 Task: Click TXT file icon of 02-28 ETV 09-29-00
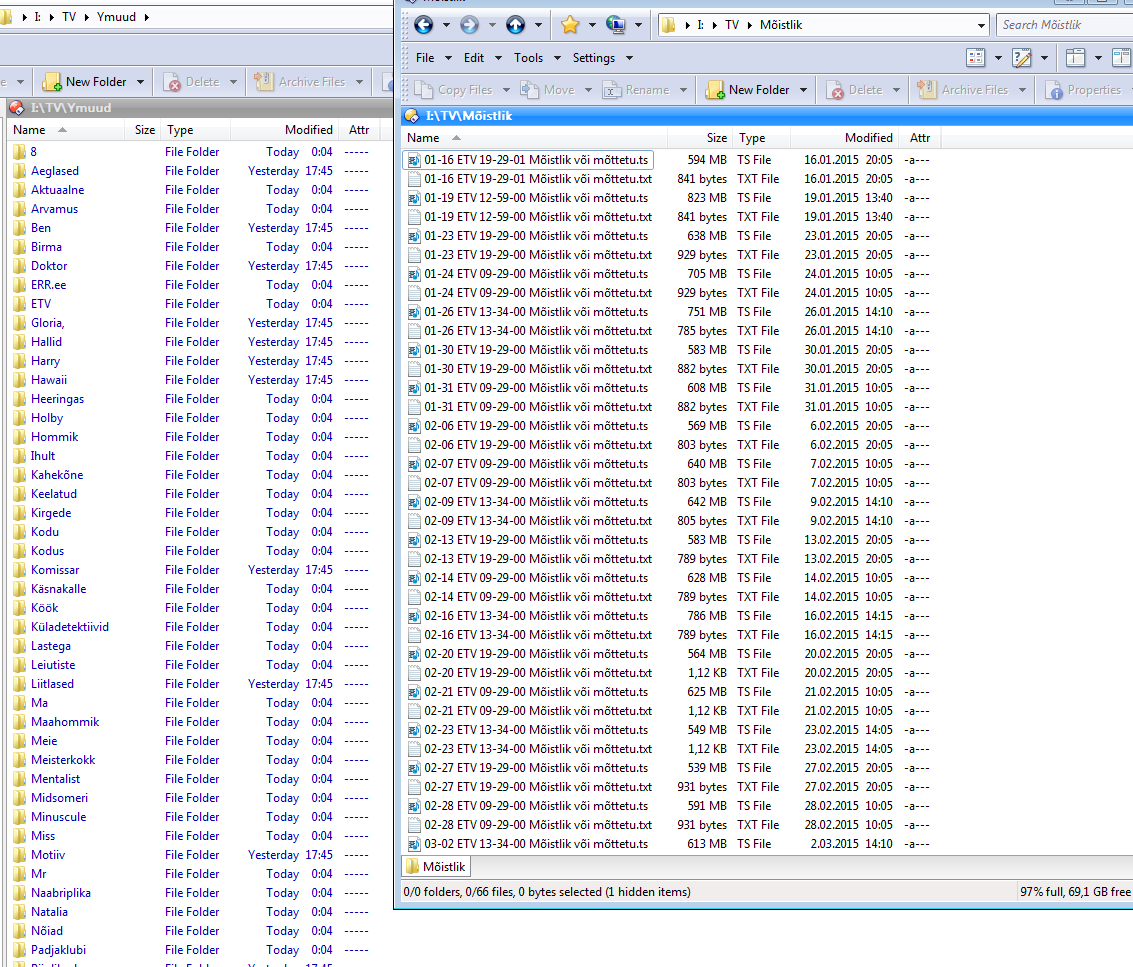click(x=414, y=825)
